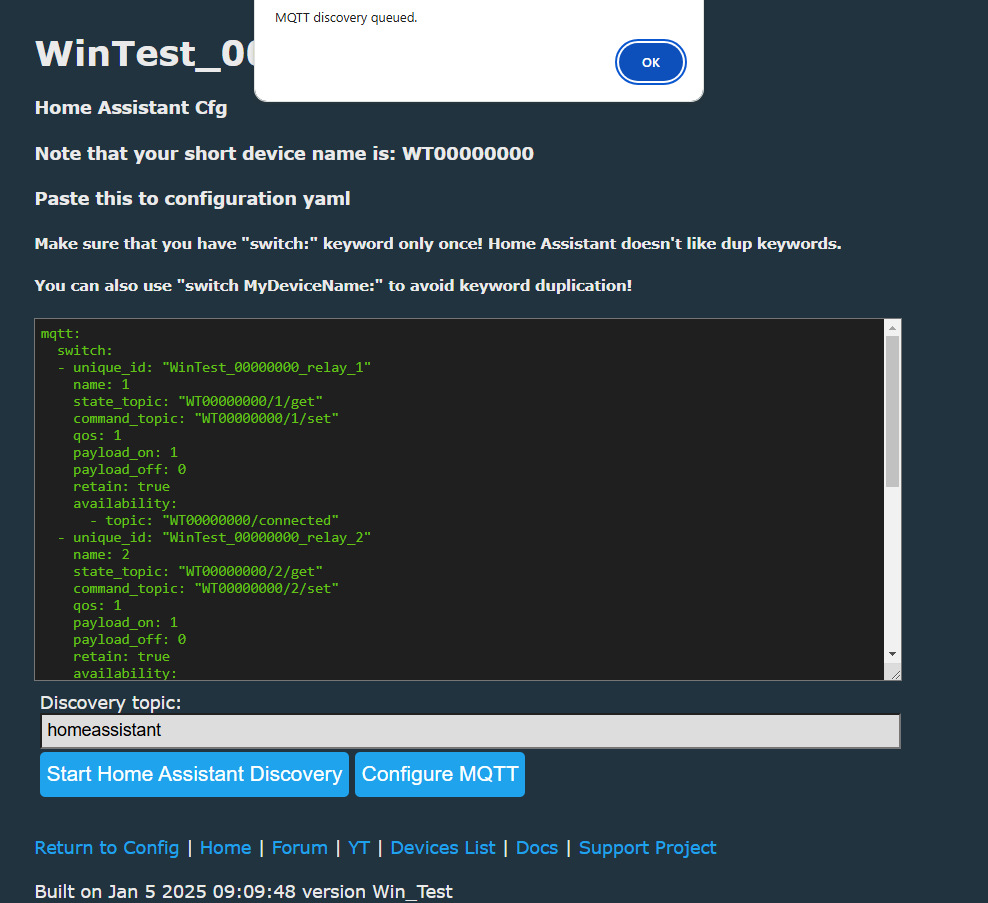Dismiss the MQTT discovery queued dialog with OK

coord(650,62)
